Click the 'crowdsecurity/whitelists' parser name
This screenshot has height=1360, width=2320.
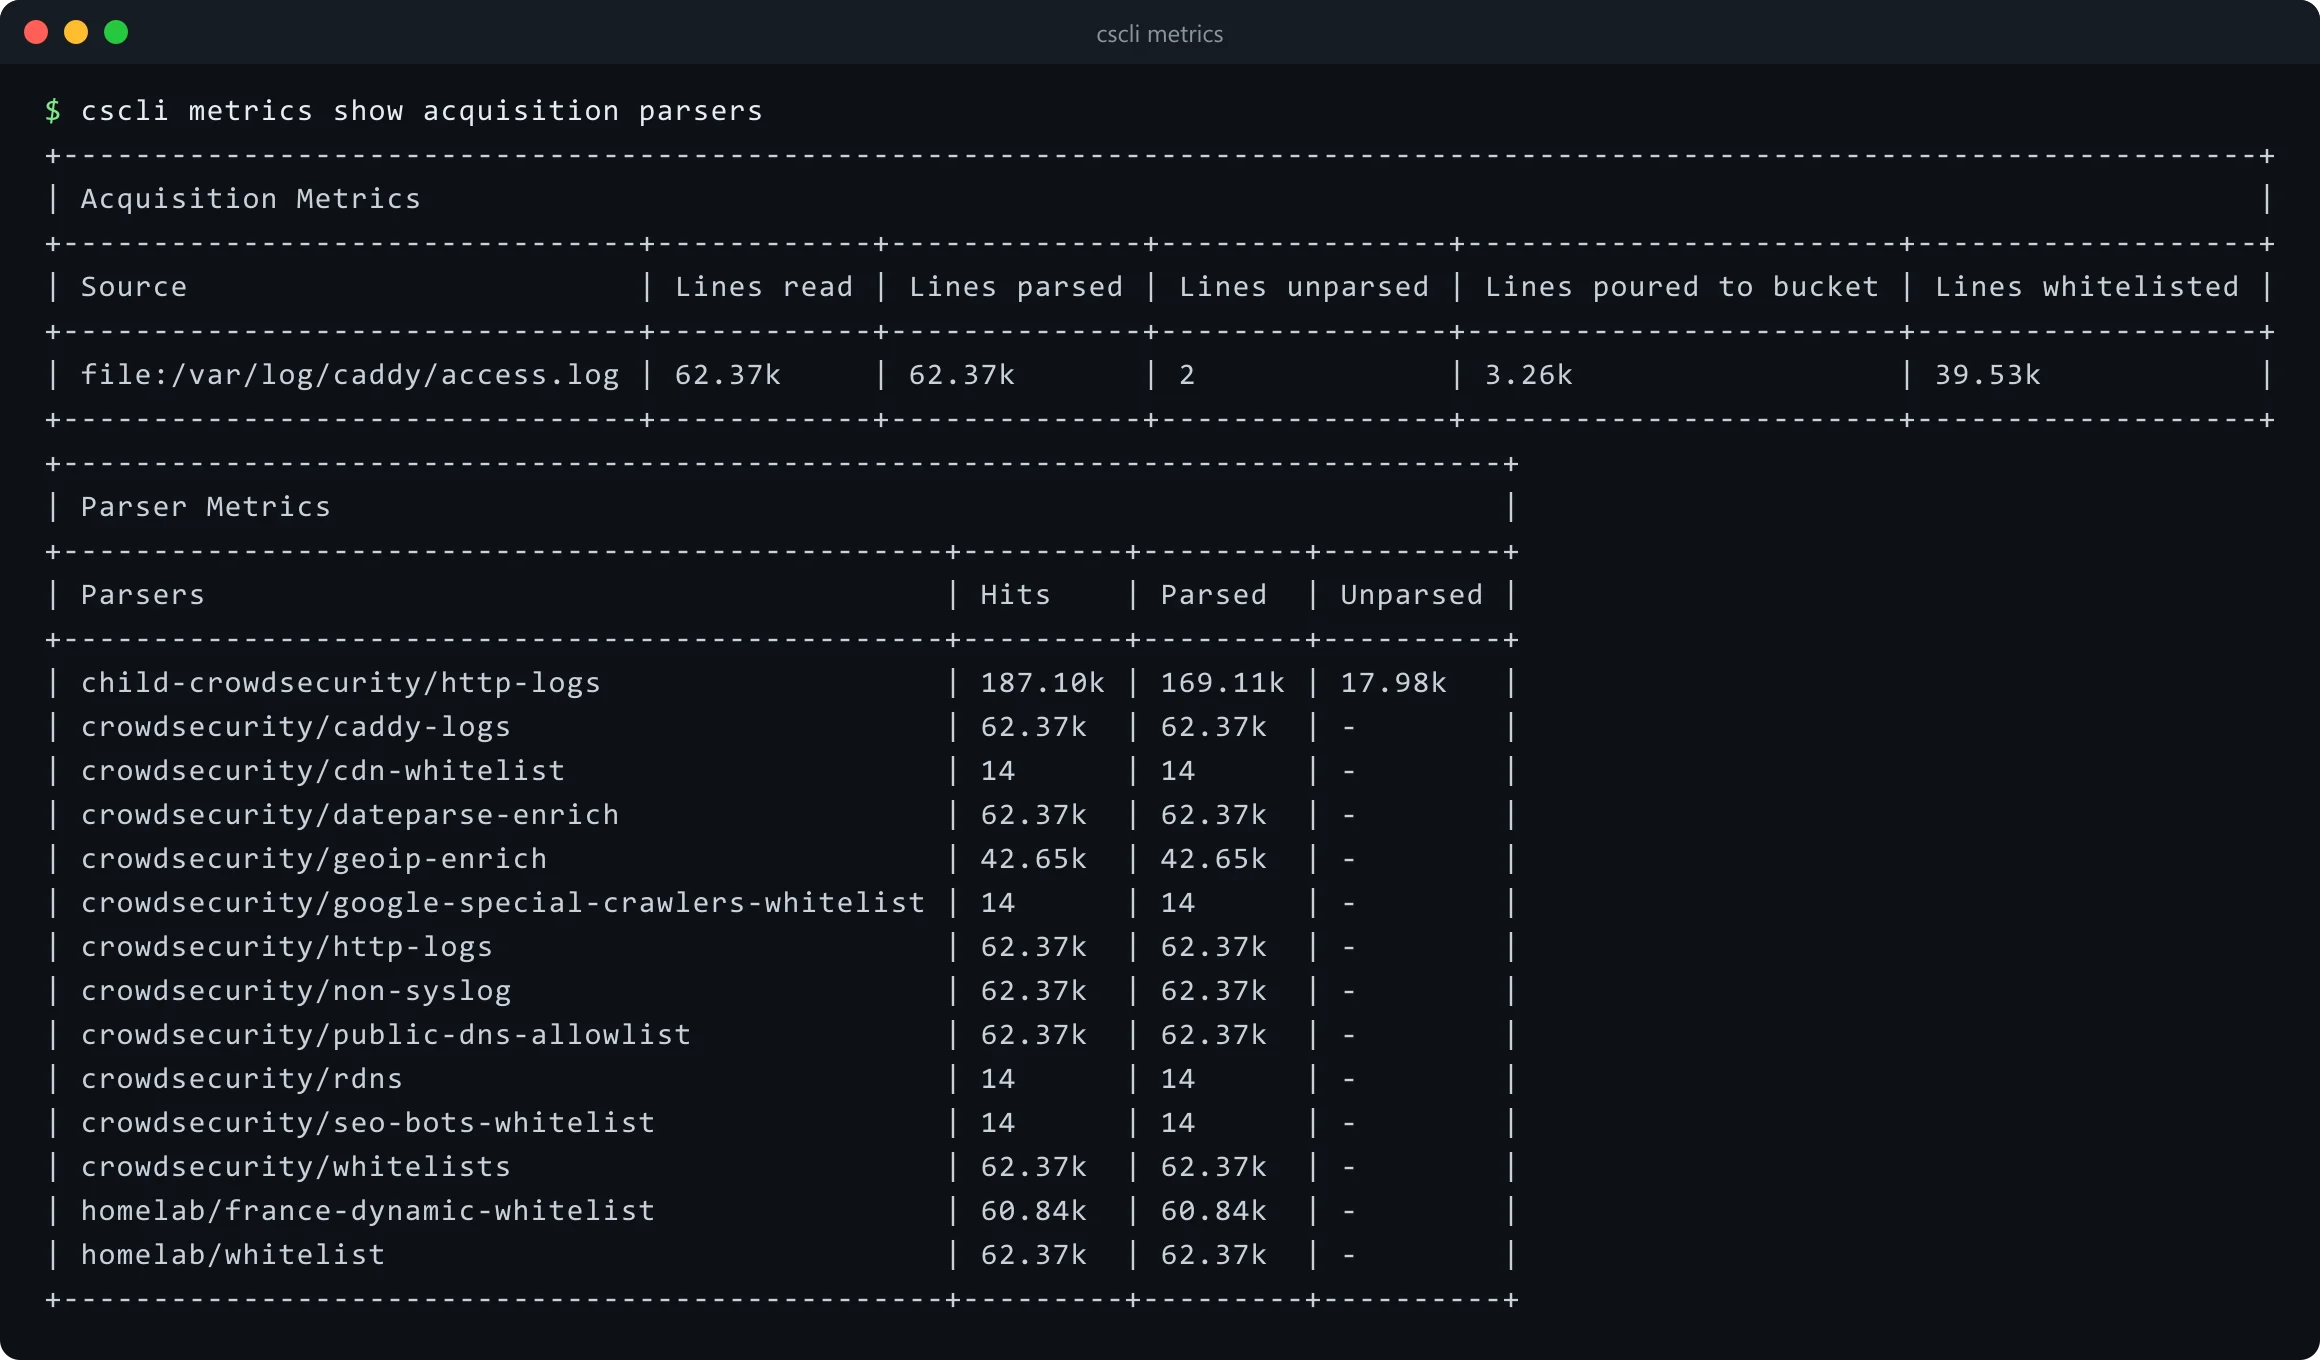(x=296, y=1167)
